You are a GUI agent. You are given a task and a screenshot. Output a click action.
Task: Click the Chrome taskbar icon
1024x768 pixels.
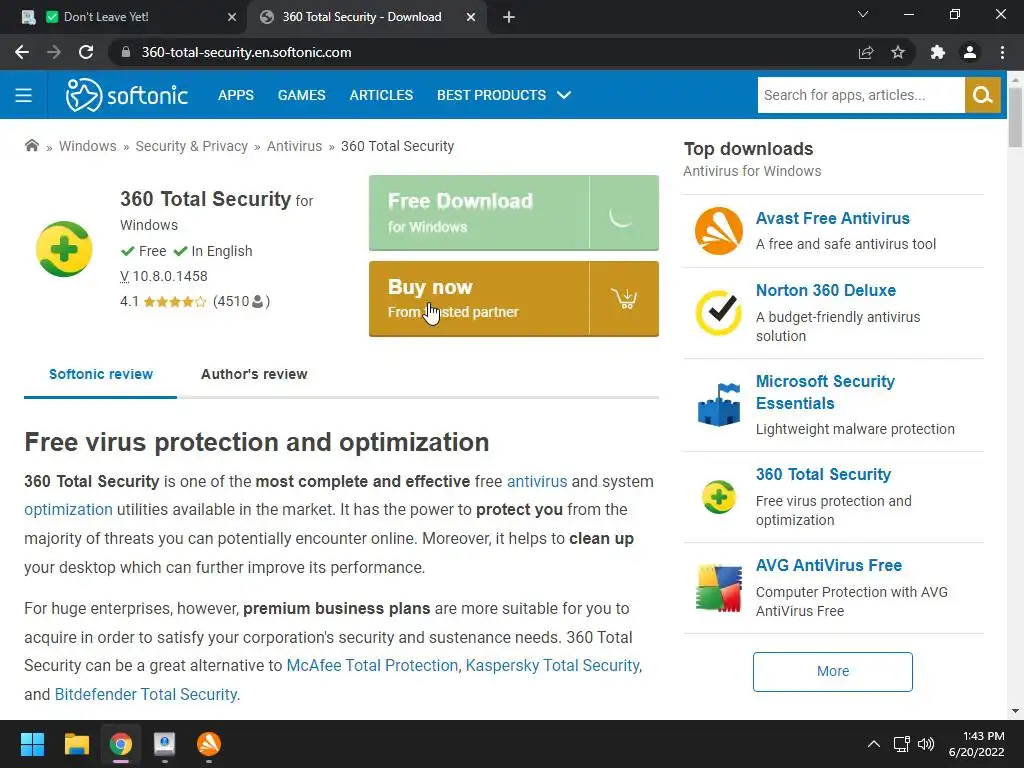[x=121, y=744]
